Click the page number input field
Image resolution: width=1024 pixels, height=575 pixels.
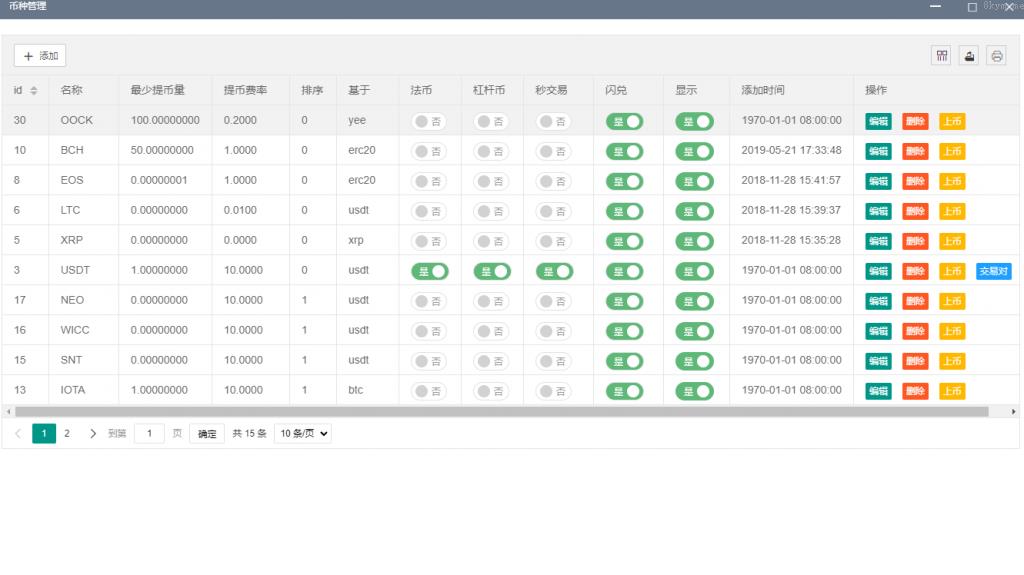[149, 433]
